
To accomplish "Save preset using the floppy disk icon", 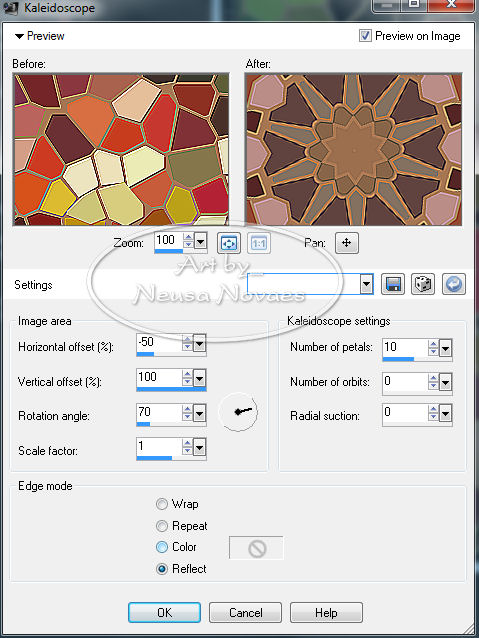I will click(x=393, y=284).
